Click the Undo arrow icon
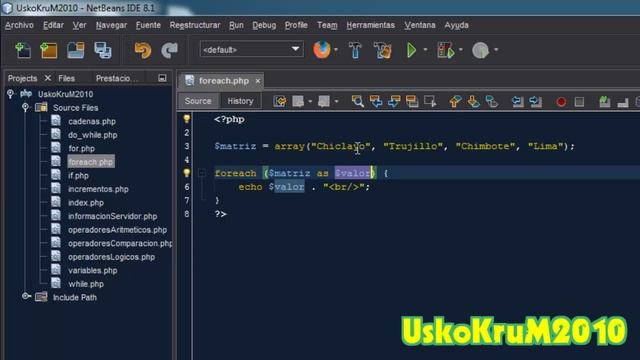This screenshot has height=360, width=640. click(143, 50)
